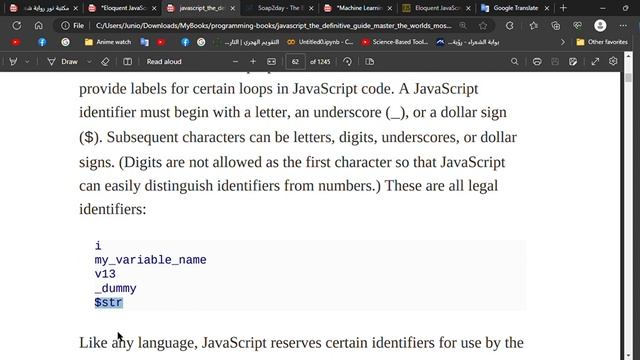The image size is (640, 360).
Task: Open the highlight color dropdown arrow
Action: (27, 62)
